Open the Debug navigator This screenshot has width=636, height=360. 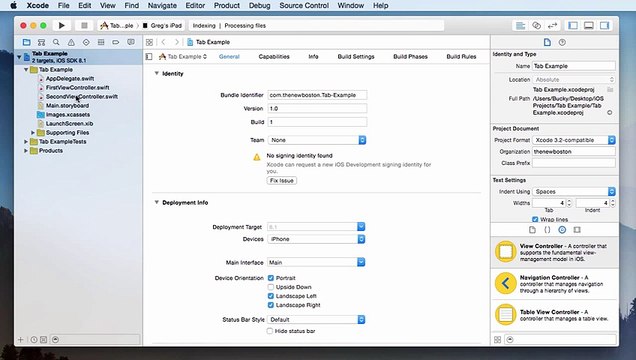(101, 42)
